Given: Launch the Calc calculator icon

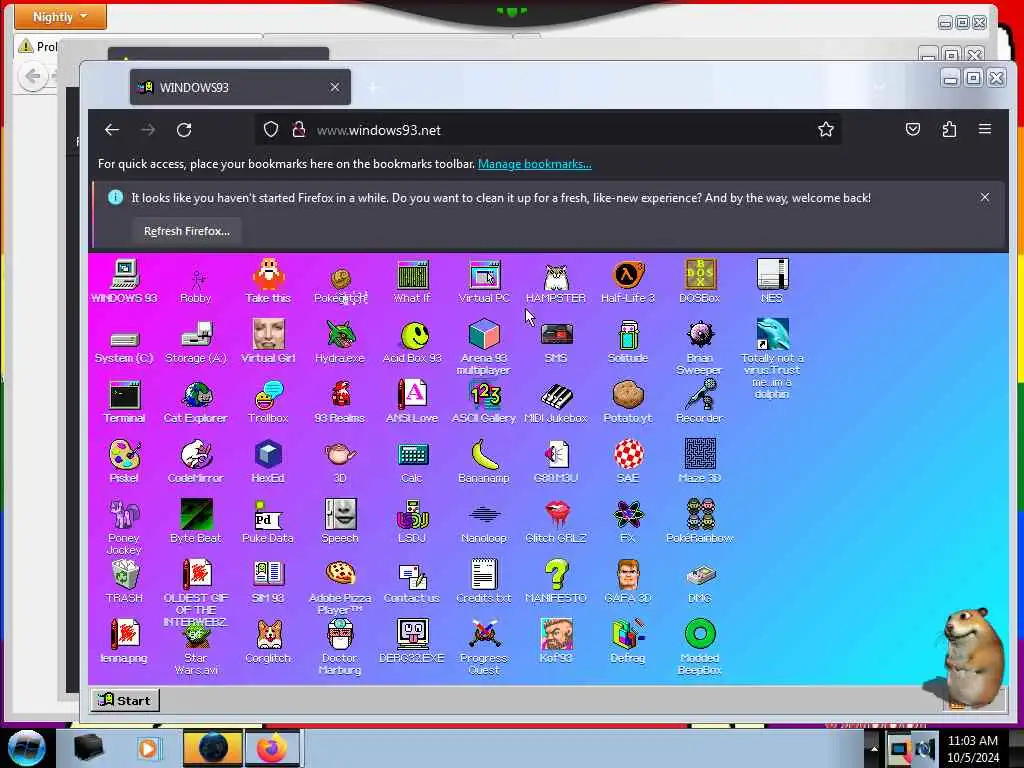Looking at the screenshot, I should 412,462.
